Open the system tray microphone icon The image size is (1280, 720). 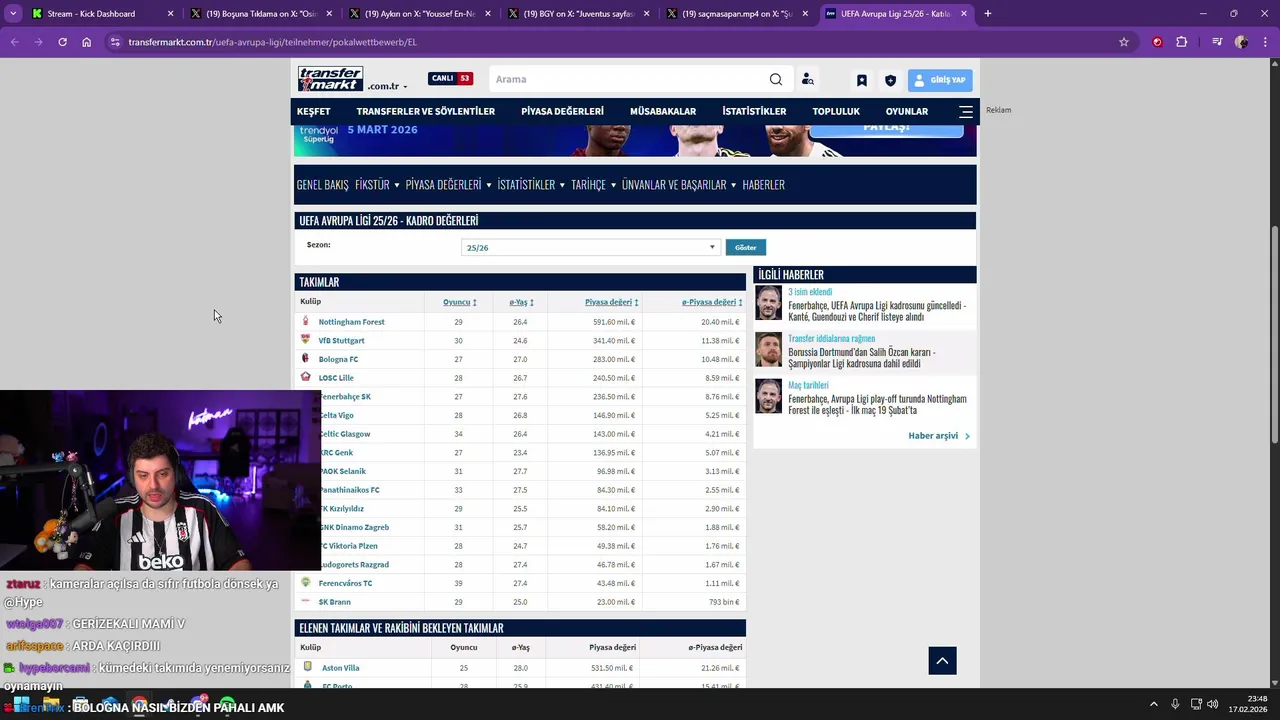click(1175, 705)
